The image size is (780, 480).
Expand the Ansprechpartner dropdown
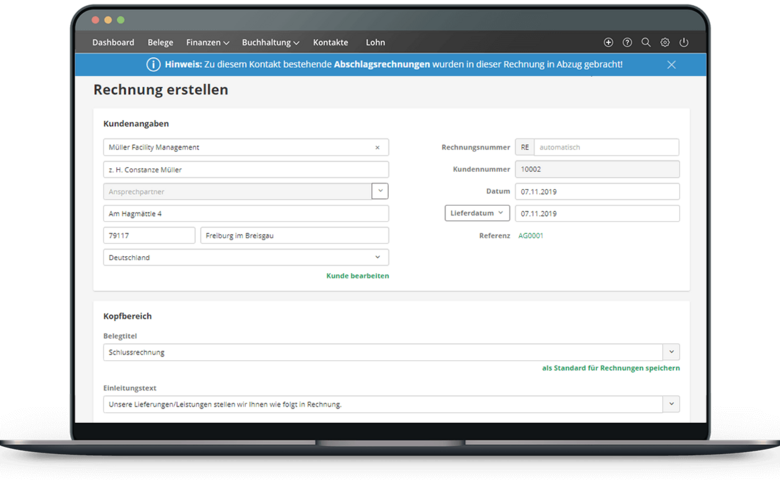click(x=380, y=191)
